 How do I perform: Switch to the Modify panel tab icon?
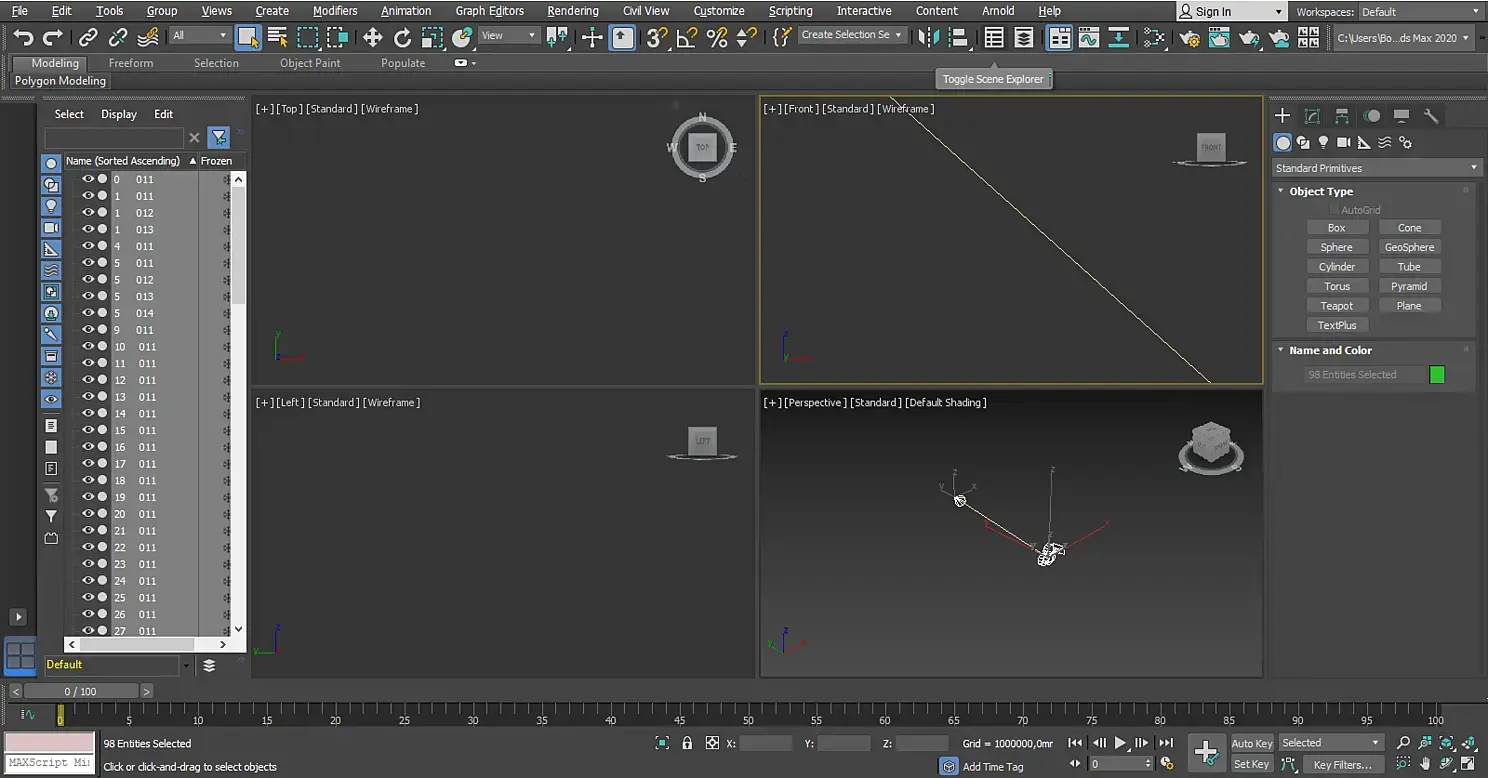click(1312, 116)
